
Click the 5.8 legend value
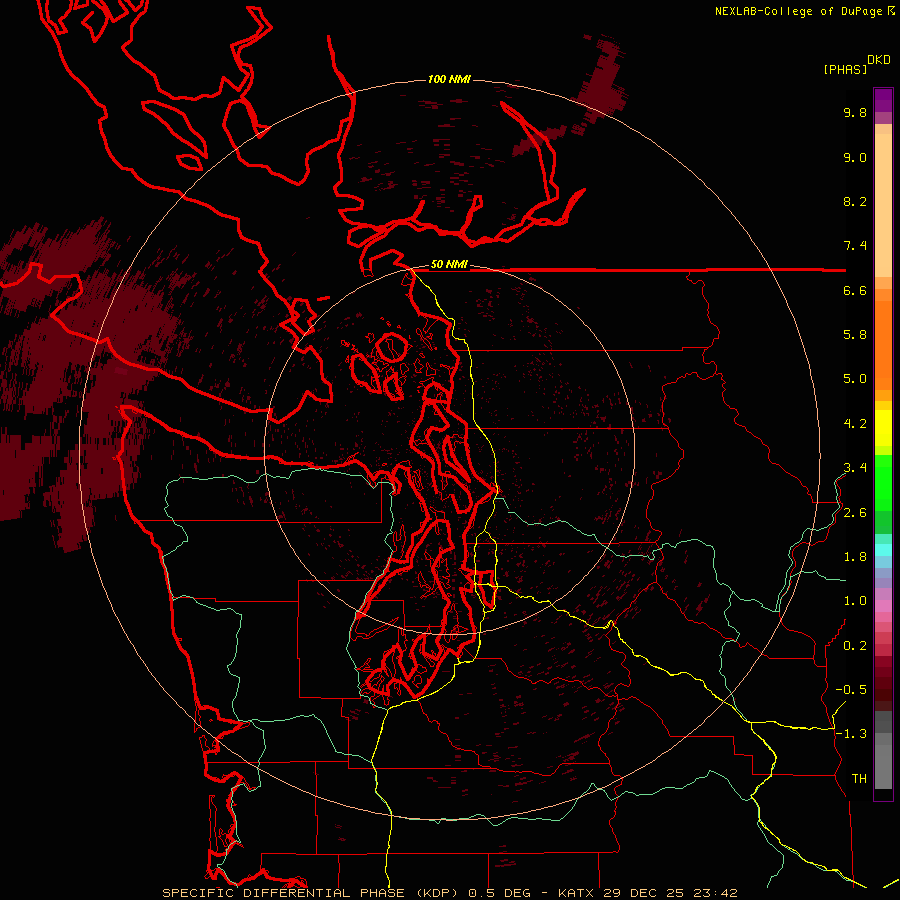click(x=855, y=335)
